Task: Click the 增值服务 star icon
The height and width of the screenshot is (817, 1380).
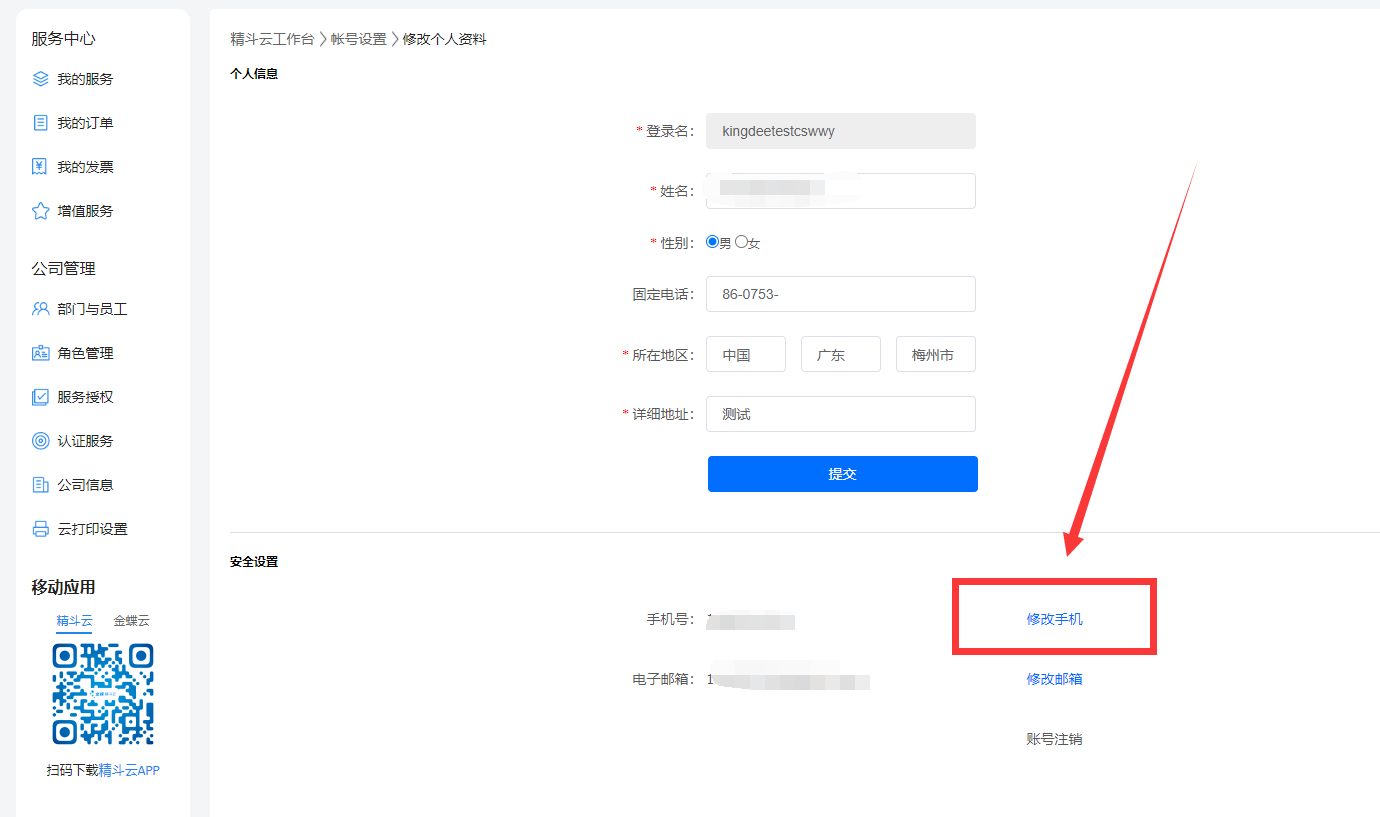Action: 40,210
